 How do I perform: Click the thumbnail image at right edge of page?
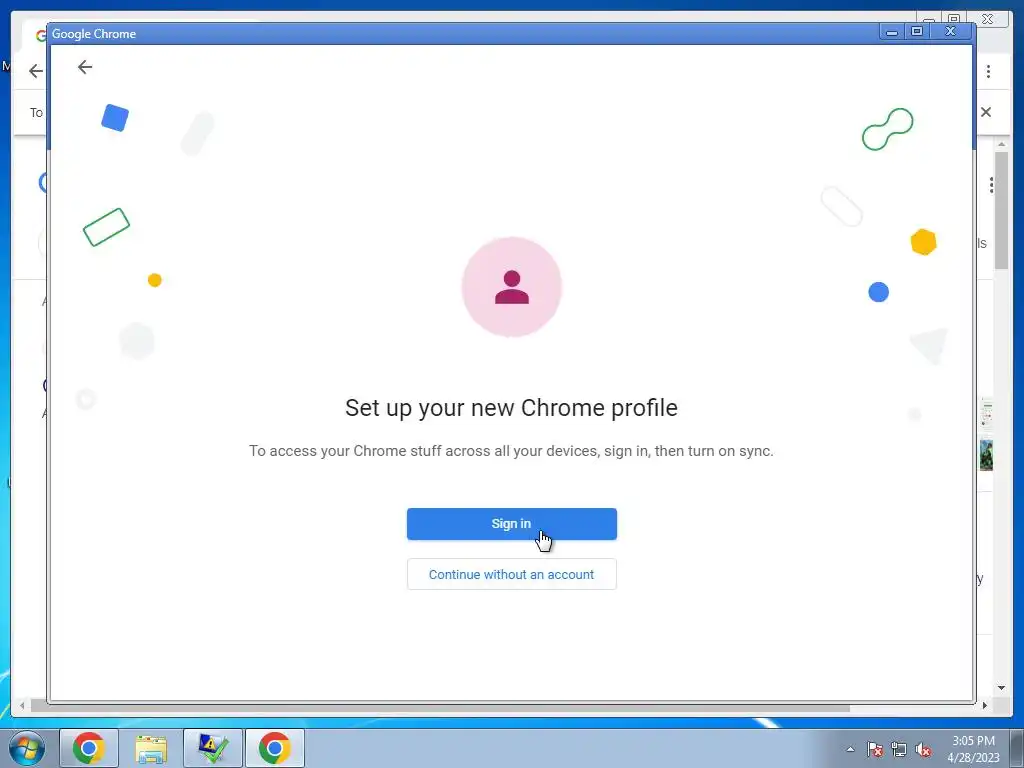tap(986, 455)
